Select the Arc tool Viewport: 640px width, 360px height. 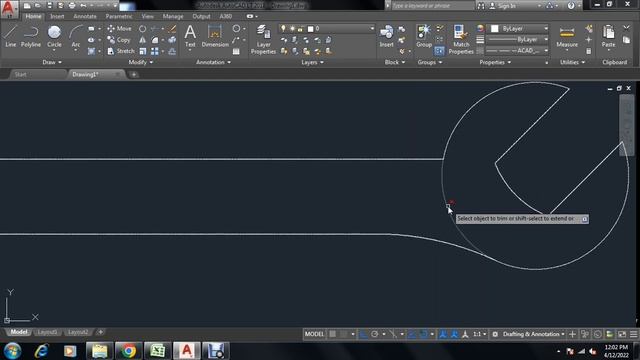76,36
